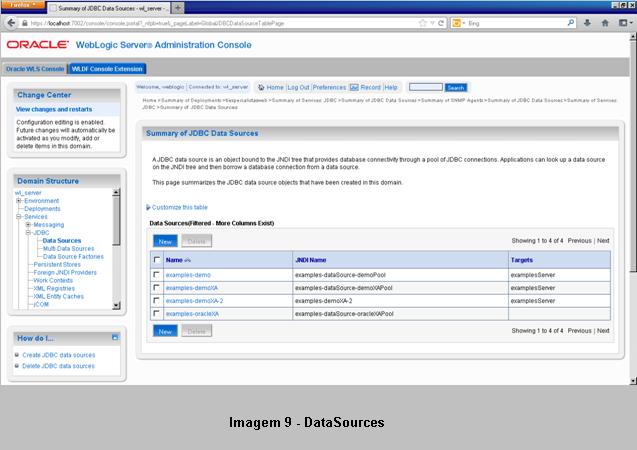Click the top New button above table
This screenshot has height=450, width=637.
(x=165, y=241)
